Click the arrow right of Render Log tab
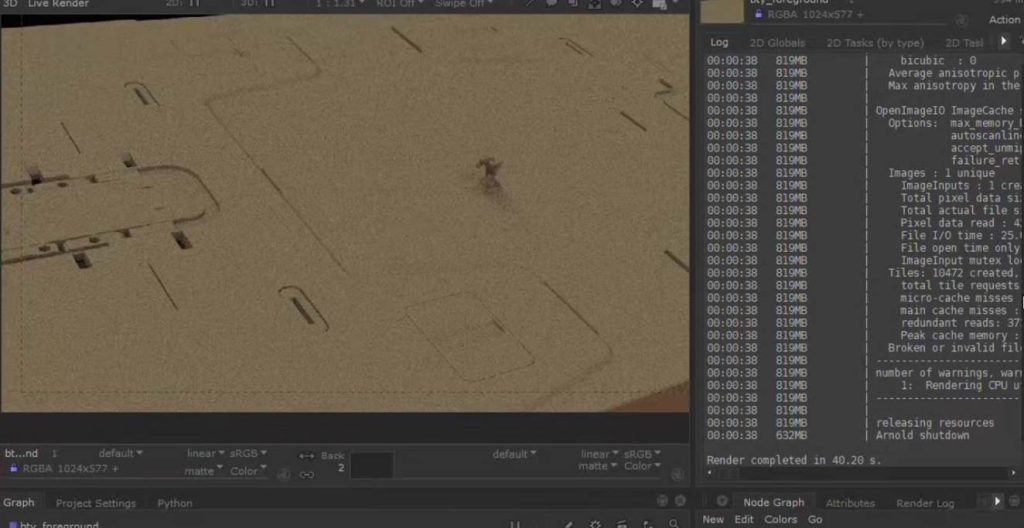Image resolution: width=1024 pixels, height=528 pixels. coord(996,501)
